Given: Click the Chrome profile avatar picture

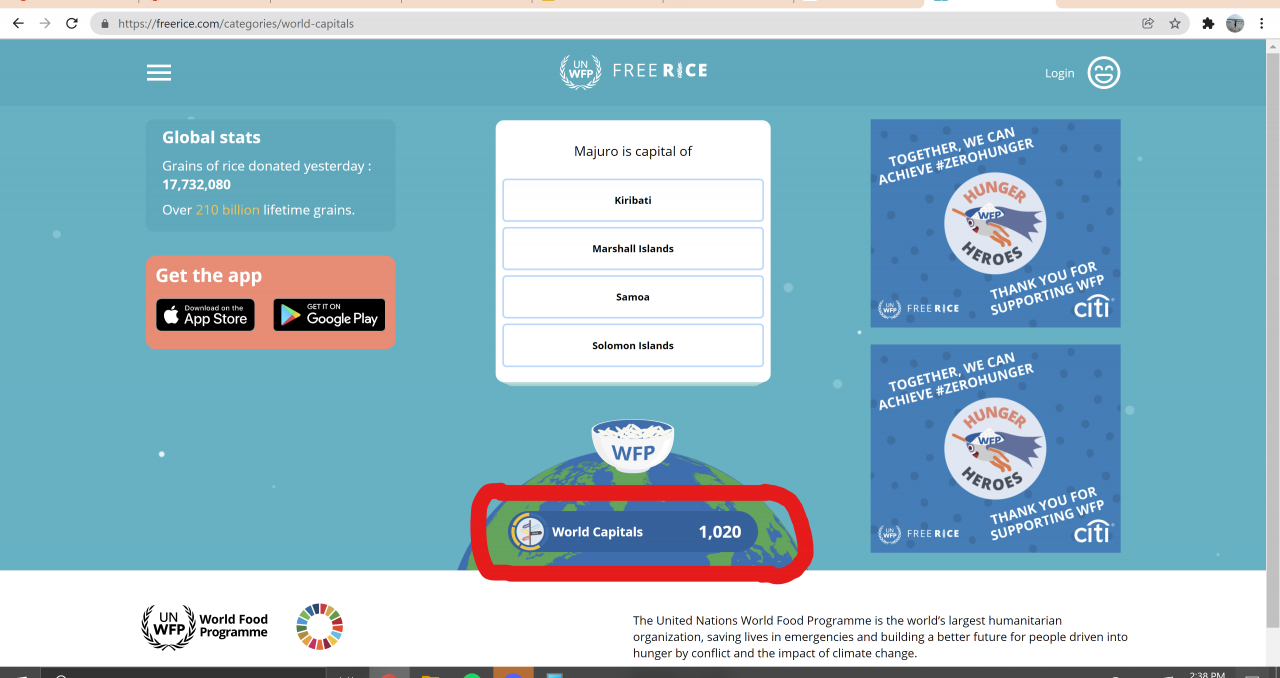Looking at the screenshot, I should pyautogui.click(x=1235, y=23).
